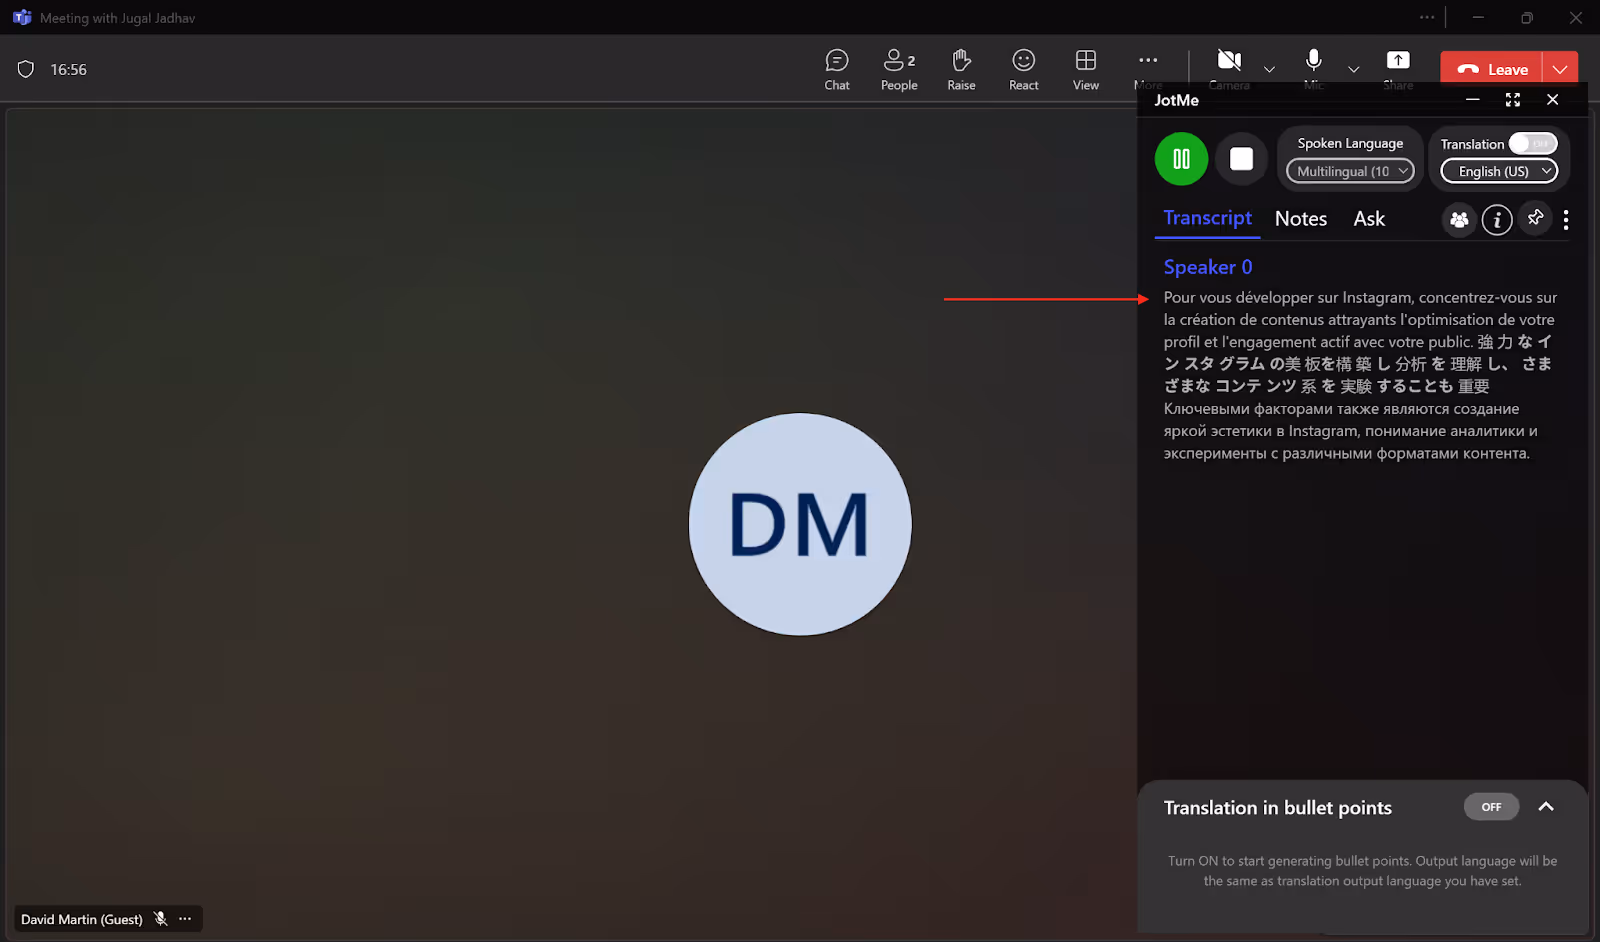The image size is (1600, 942).
Task: Stop the JotMe recording
Action: click(1241, 159)
